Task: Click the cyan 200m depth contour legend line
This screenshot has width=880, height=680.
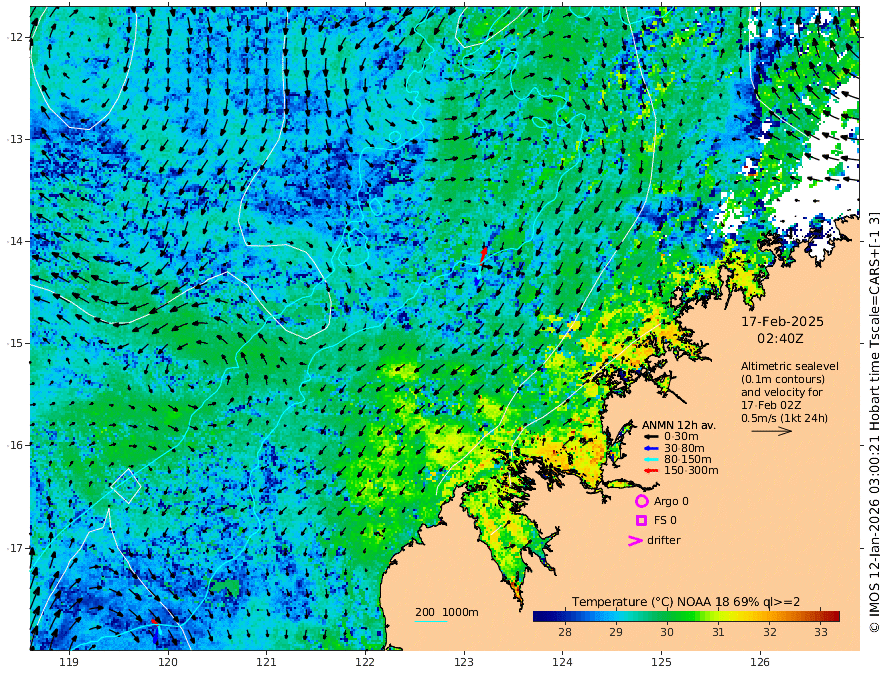Action: pyautogui.click(x=430, y=621)
